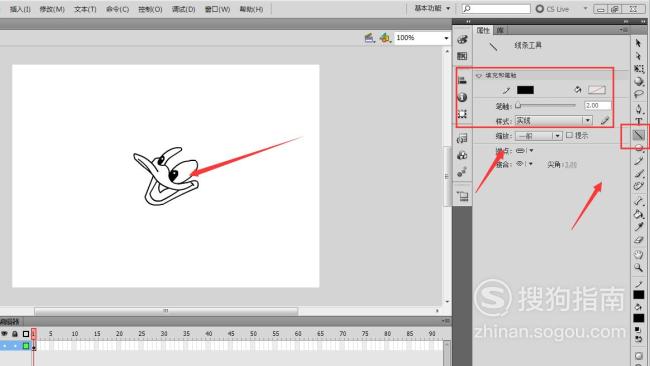Select the Paint Bucket tool
Viewport: 650px width, 366px height.
[x=638, y=214]
